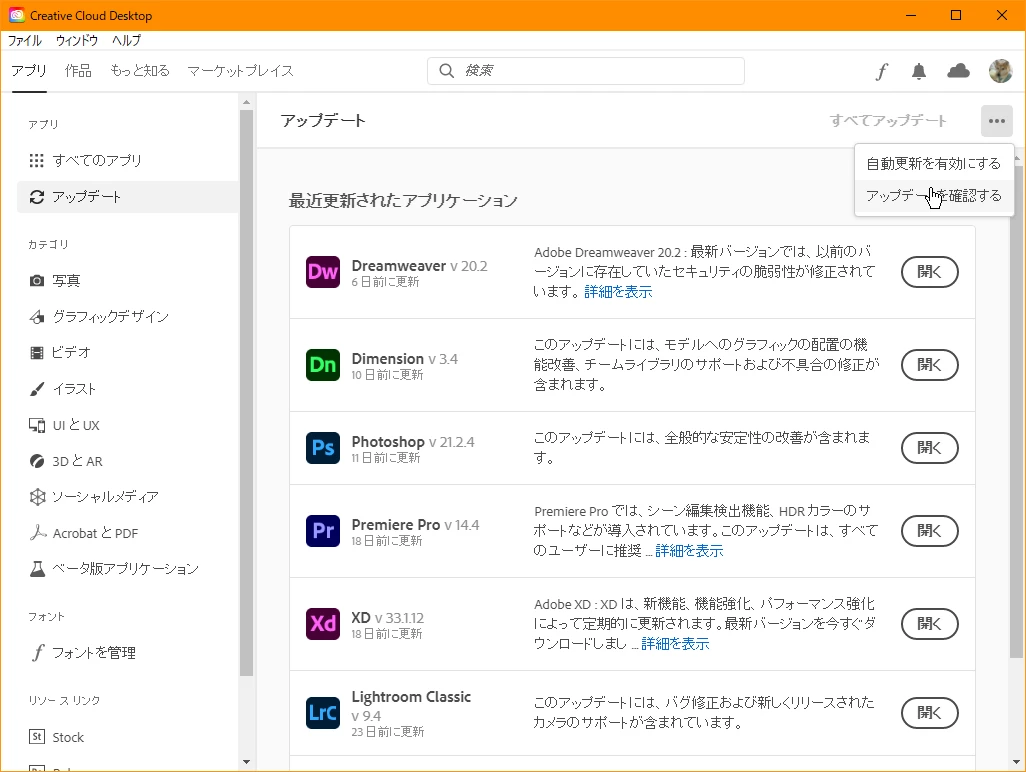Click すべてアップデート button
1026x772 pixels.
[x=888, y=121]
